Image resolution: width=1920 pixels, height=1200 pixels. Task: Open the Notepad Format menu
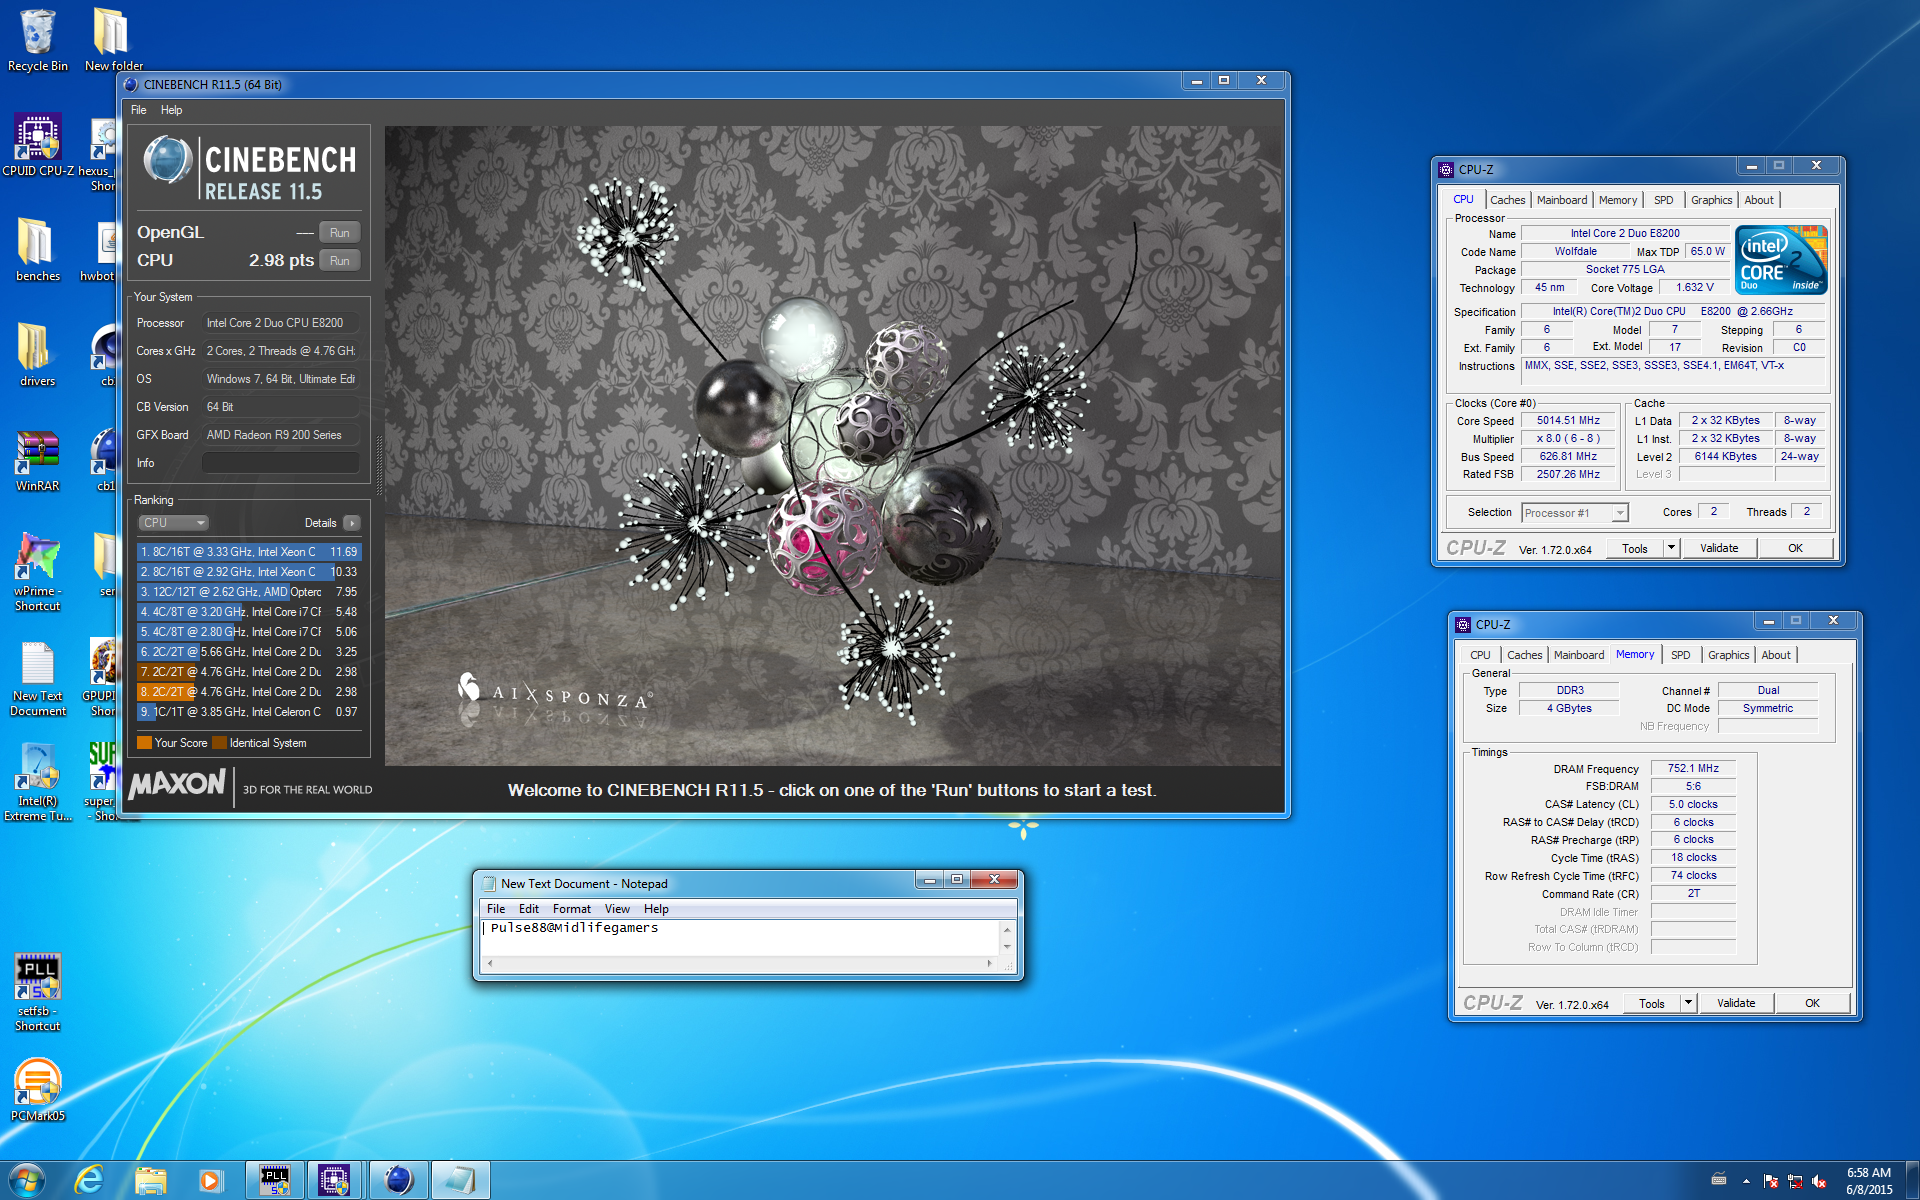click(572, 909)
